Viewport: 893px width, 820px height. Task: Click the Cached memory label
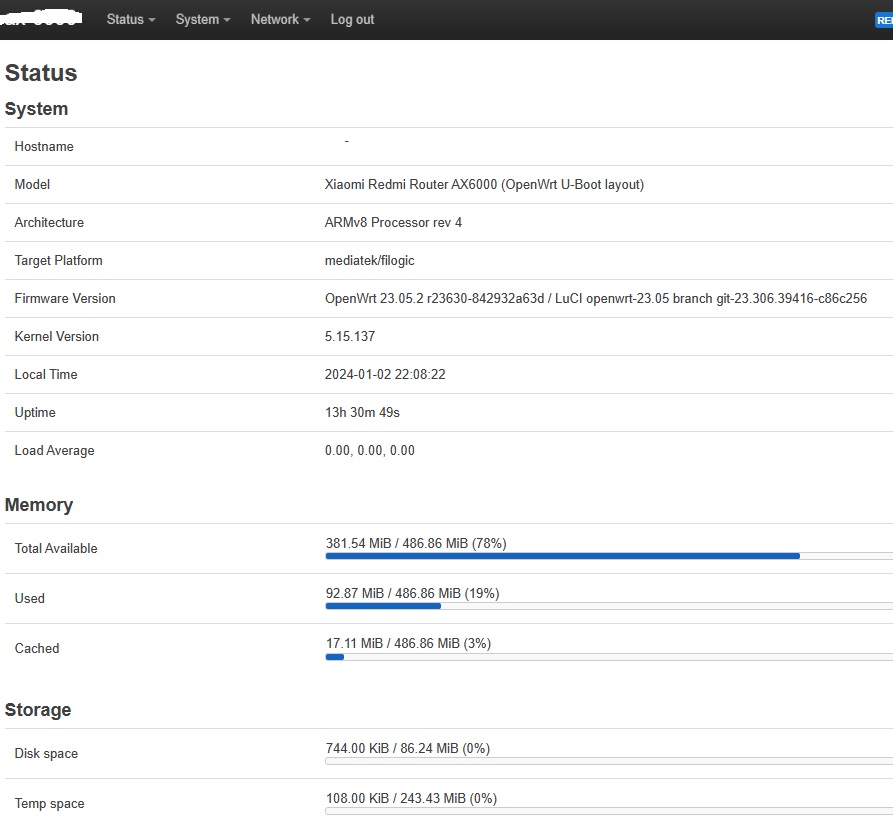[x=36, y=649]
